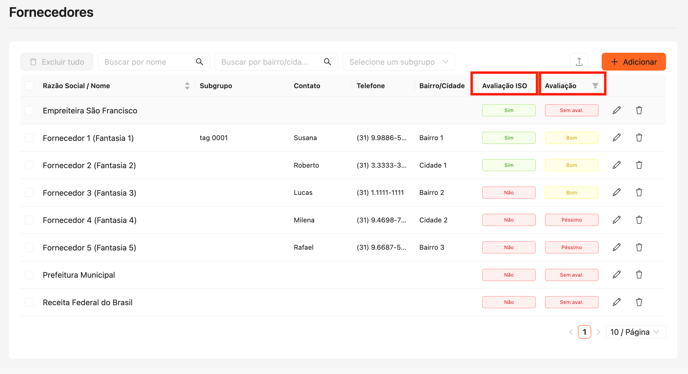This screenshot has height=374, width=688.
Task: Open the Avaliação column filter icon
Action: [595, 86]
